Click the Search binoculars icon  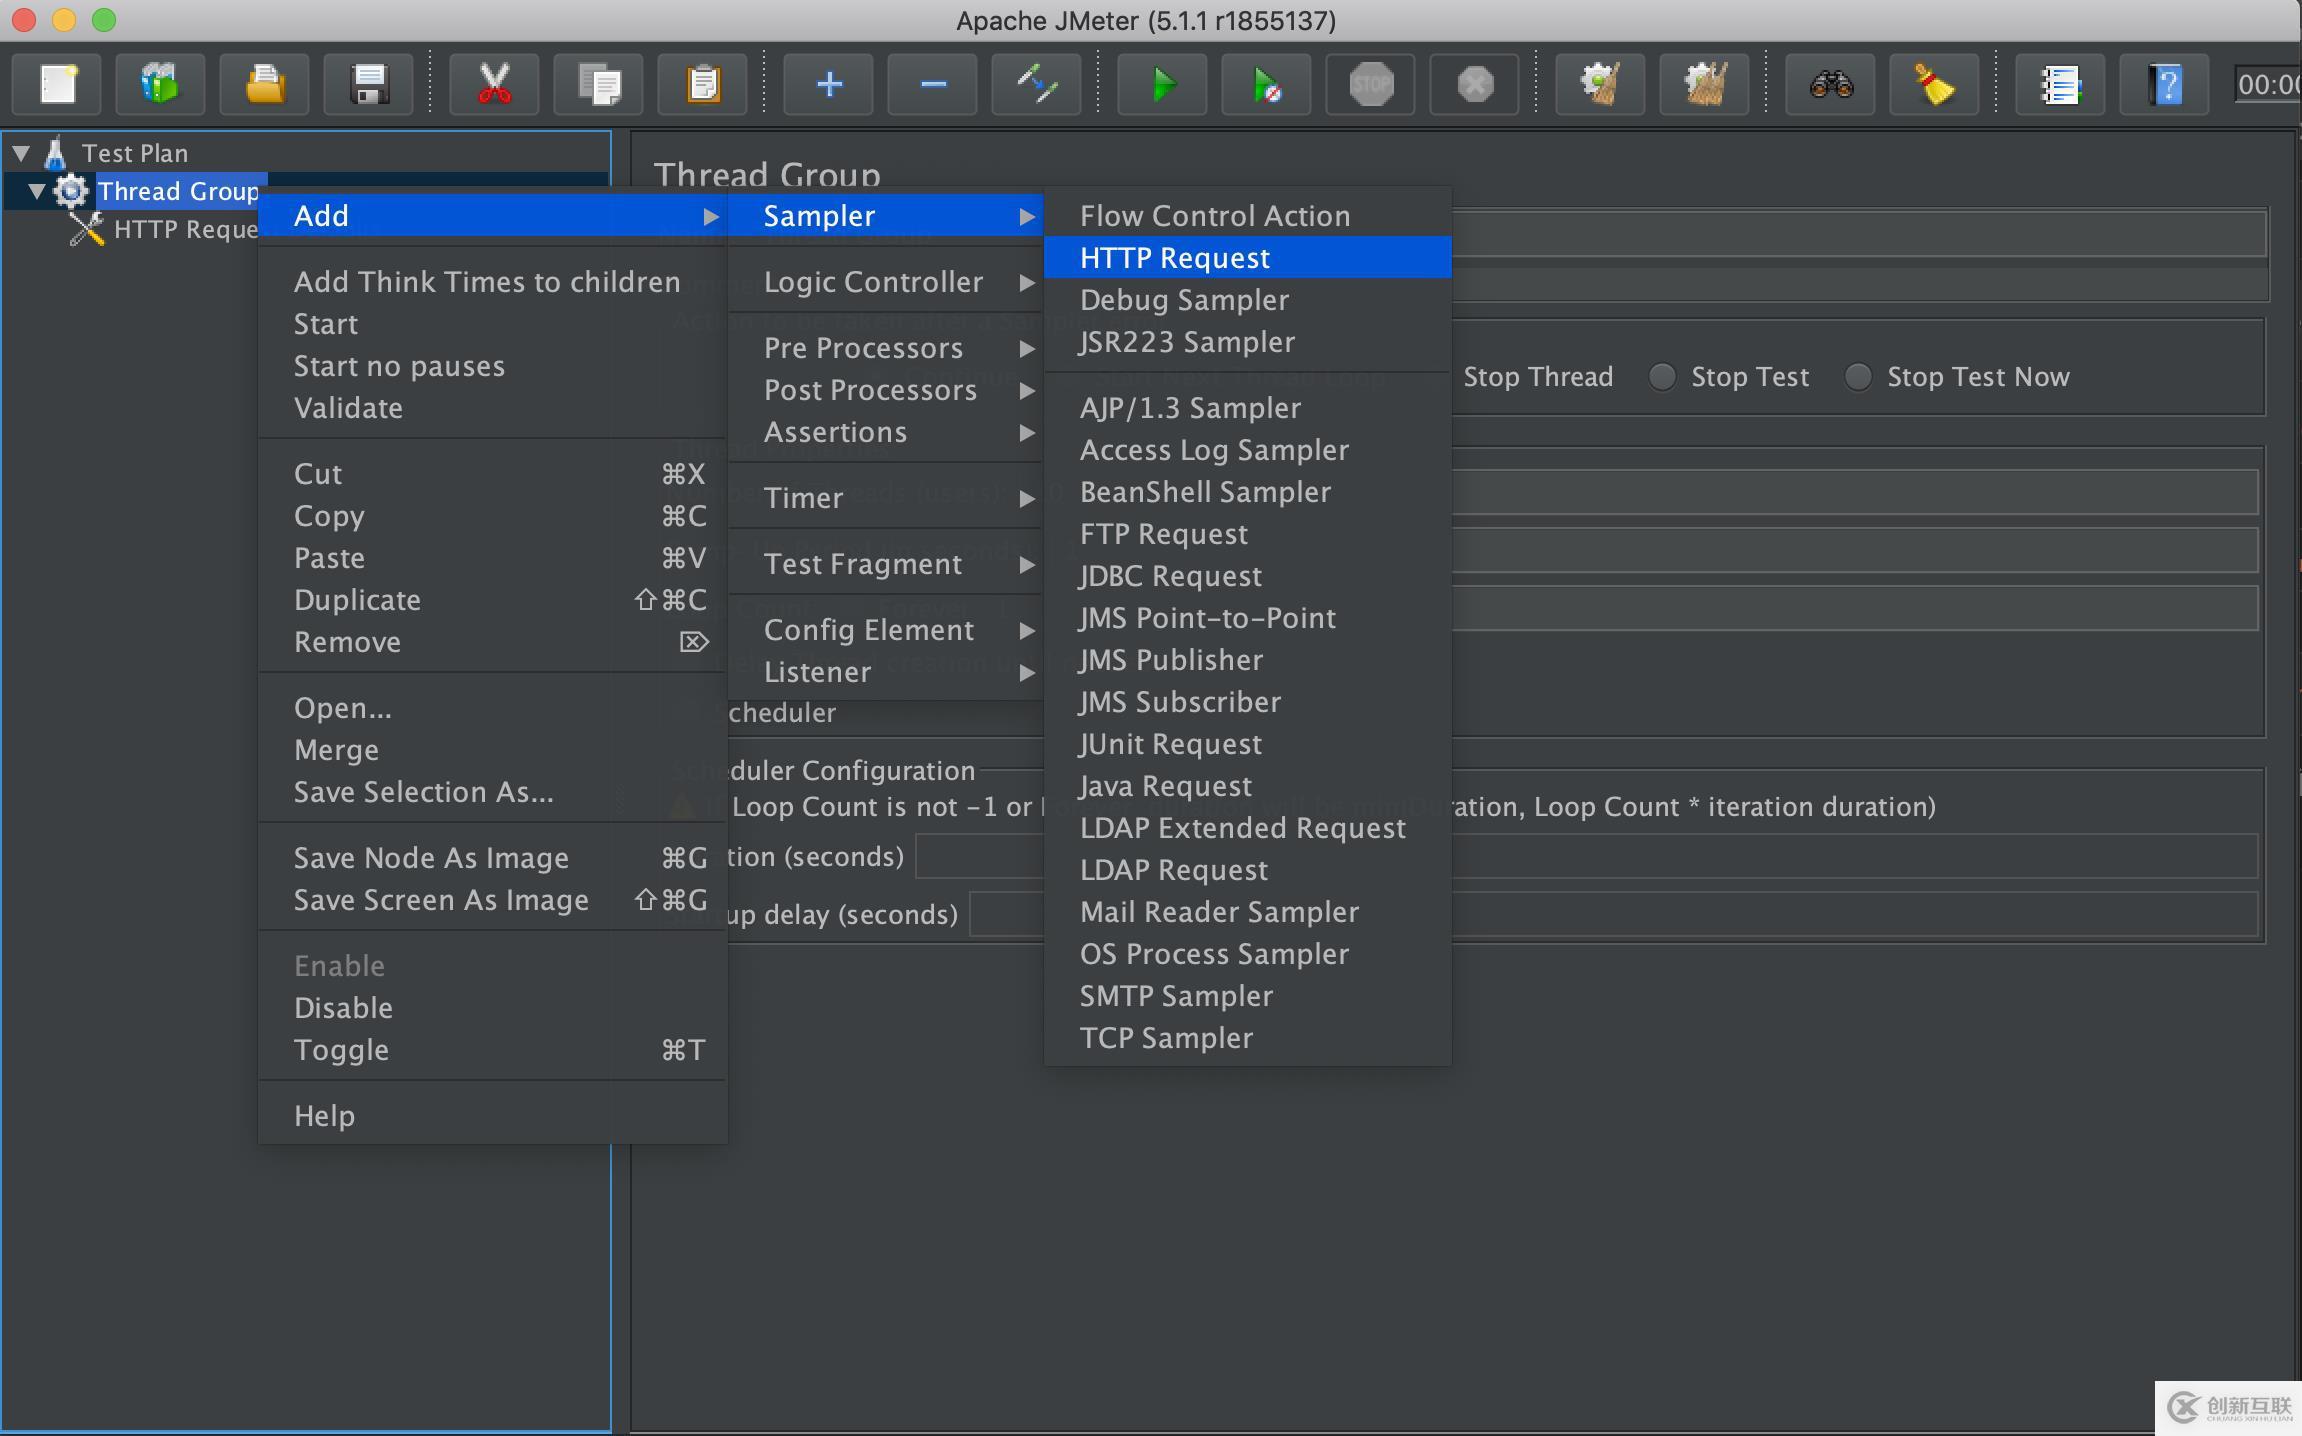1830,85
